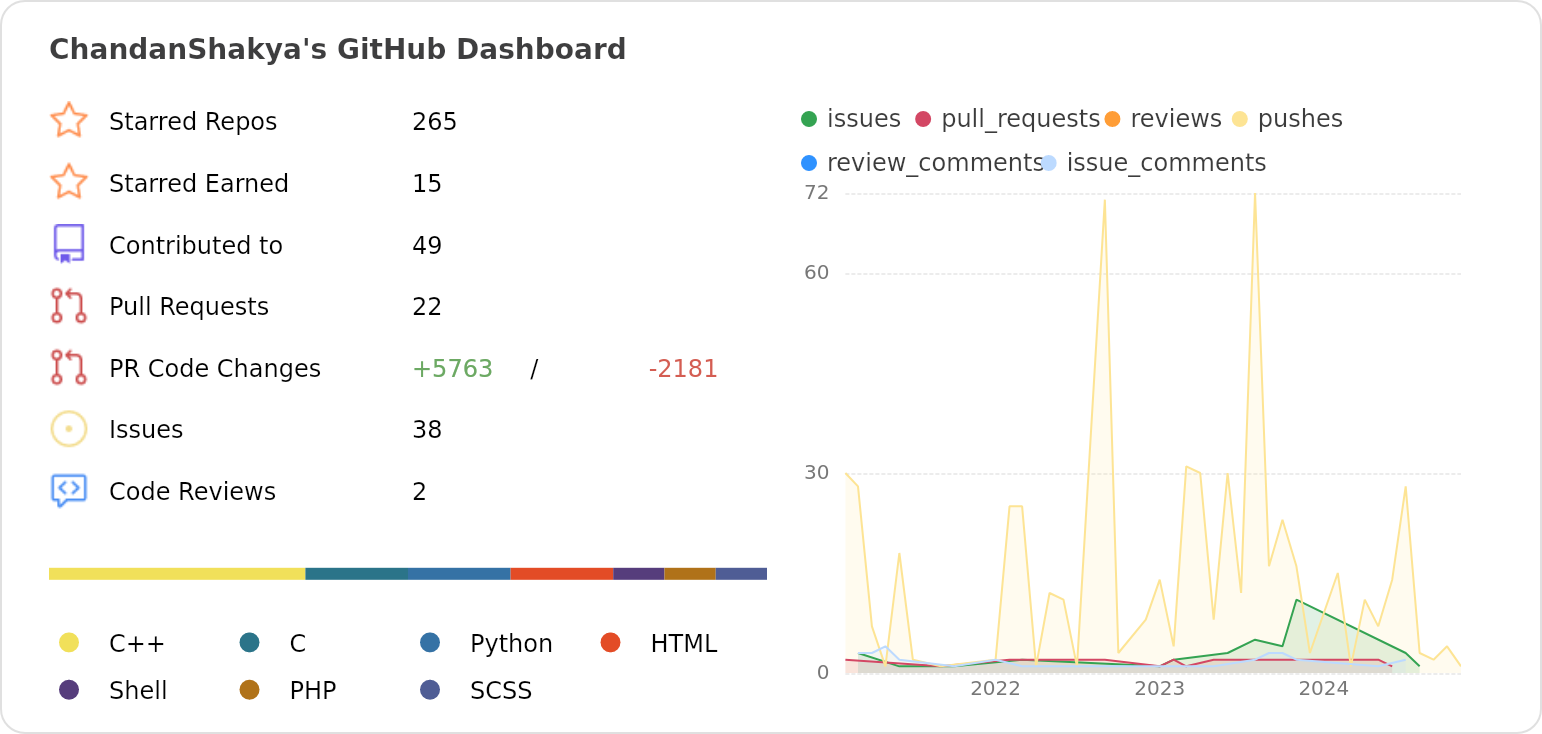
Task: Click the PHP brown legend dot
Action: tap(250, 690)
